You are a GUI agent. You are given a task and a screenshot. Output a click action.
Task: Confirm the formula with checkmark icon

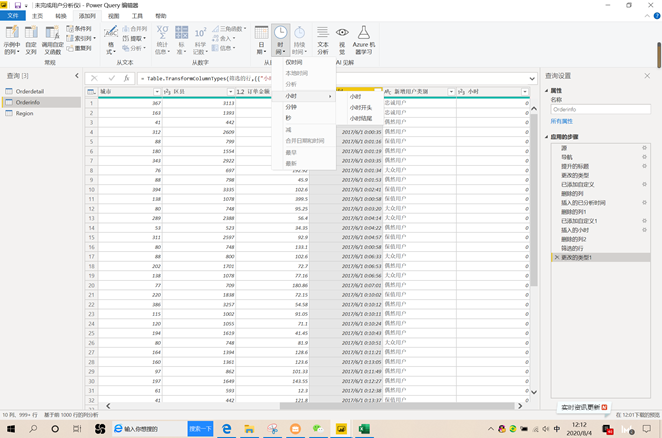tap(111, 78)
